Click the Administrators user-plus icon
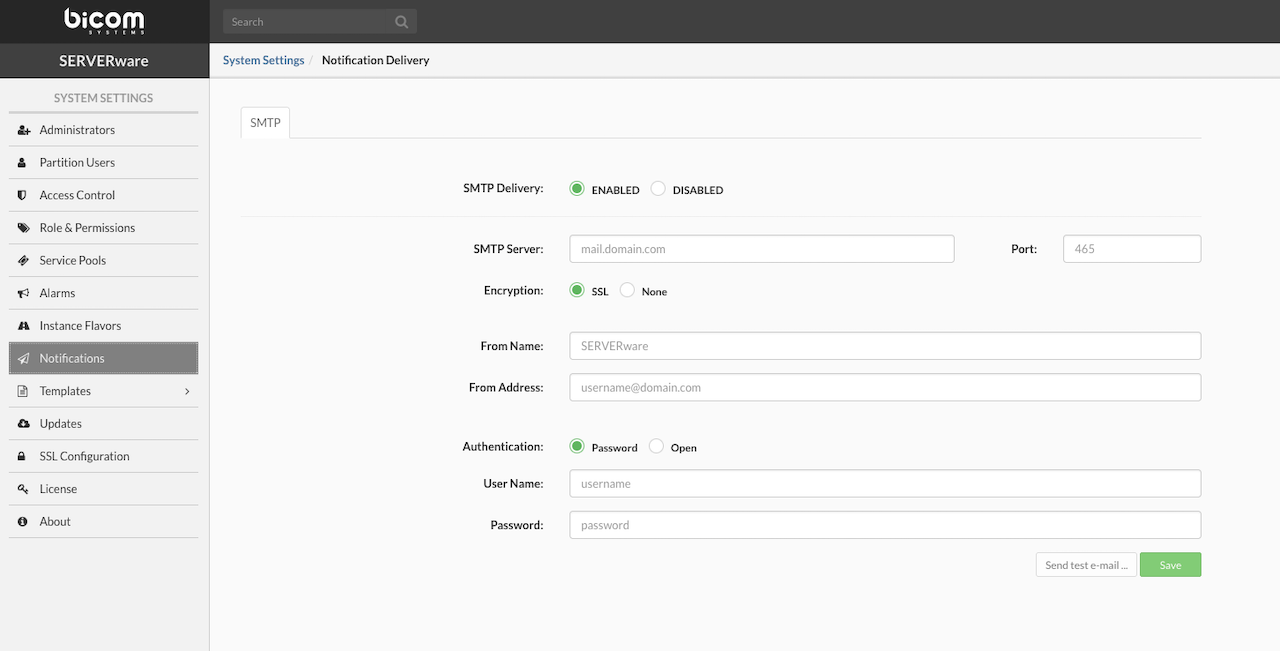Viewport: 1280px width, 651px height. [23, 130]
